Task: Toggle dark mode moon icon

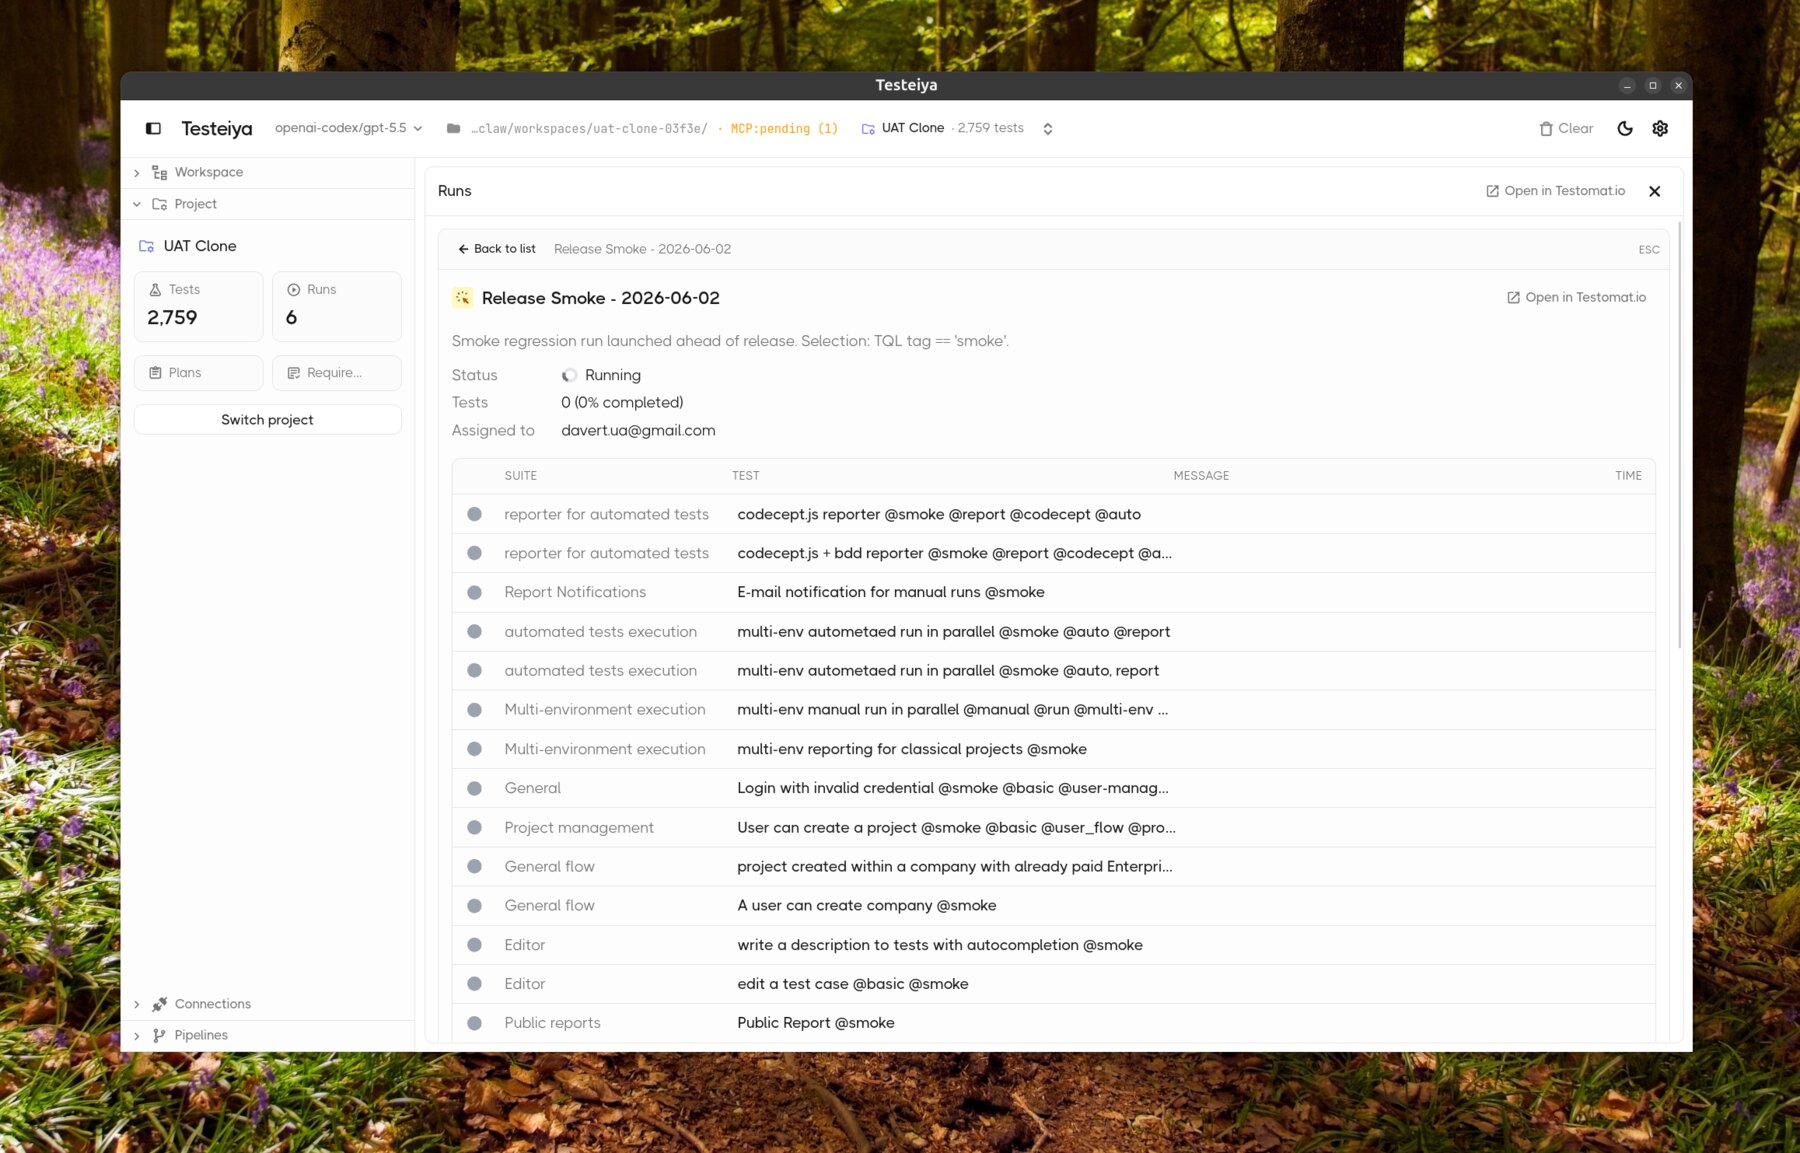Action: click(x=1625, y=128)
